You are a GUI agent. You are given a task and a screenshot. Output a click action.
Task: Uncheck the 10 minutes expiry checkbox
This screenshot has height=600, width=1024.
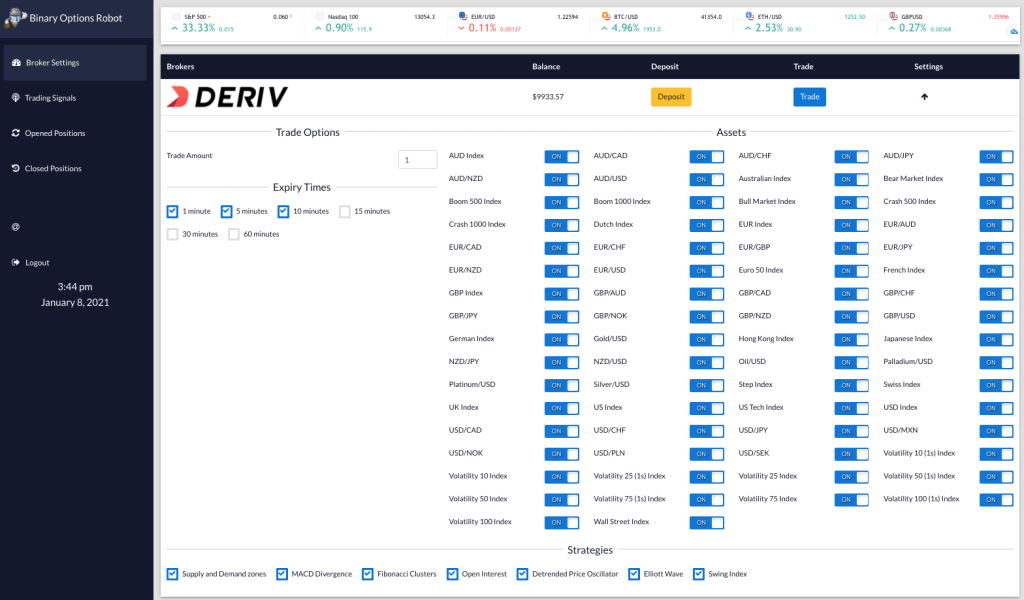[x=283, y=212]
